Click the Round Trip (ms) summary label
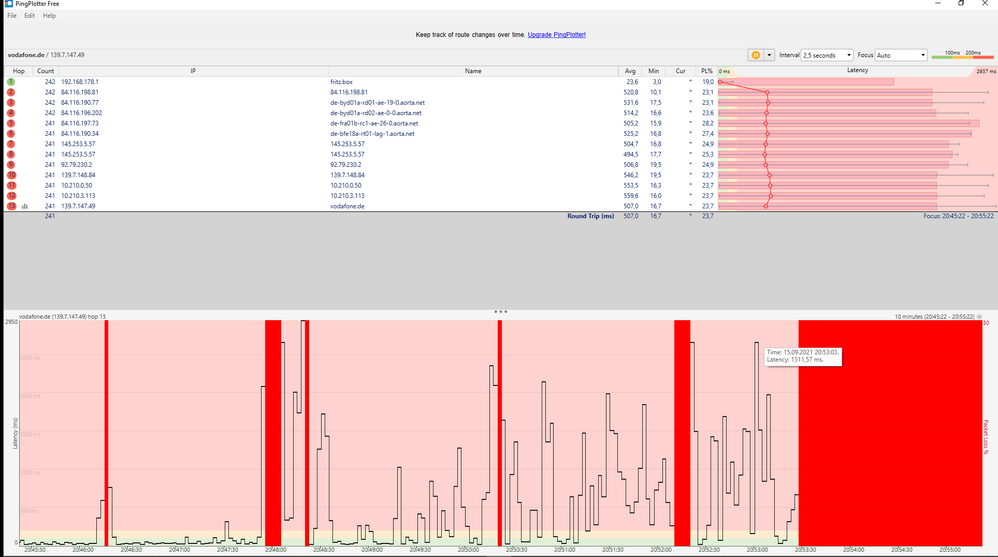The width and height of the screenshot is (998, 557). pos(591,216)
